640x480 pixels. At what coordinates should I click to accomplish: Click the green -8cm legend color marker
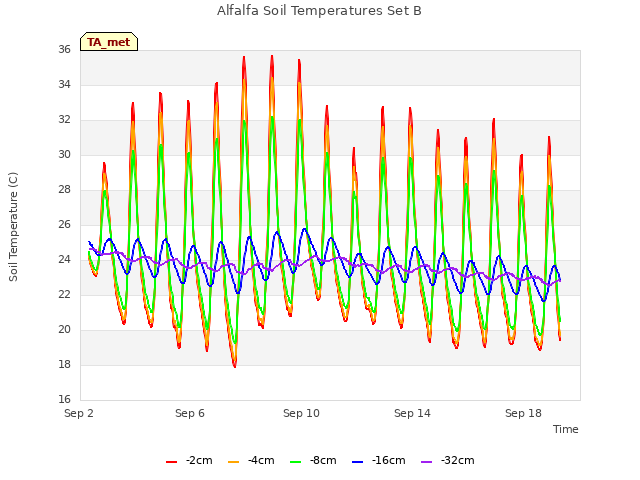tap(296, 462)
